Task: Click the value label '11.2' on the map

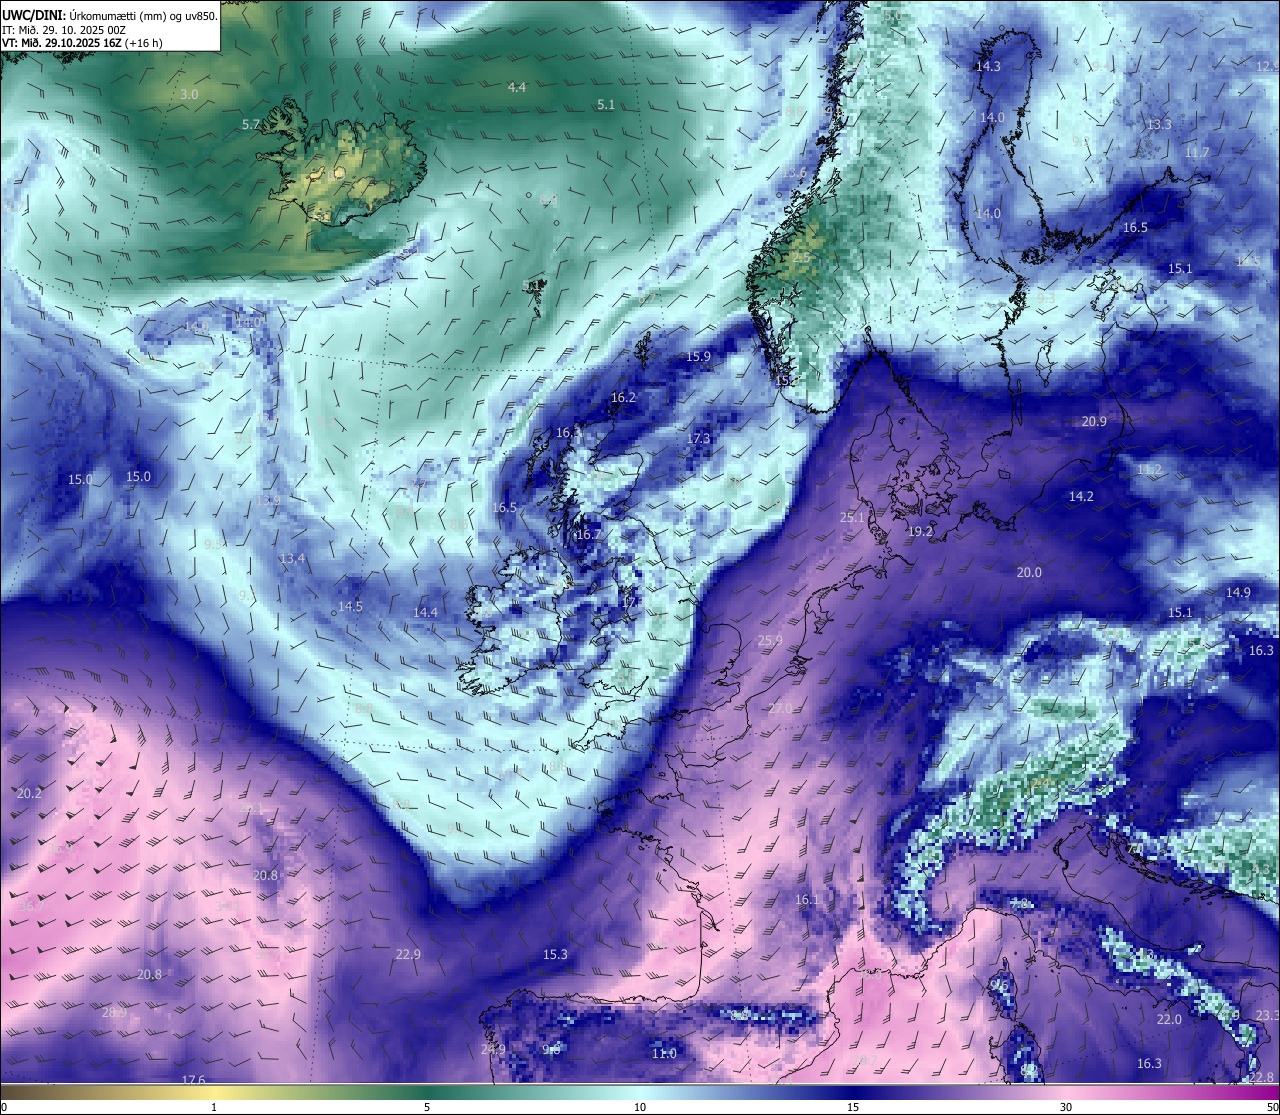Action: [1149, 470]
